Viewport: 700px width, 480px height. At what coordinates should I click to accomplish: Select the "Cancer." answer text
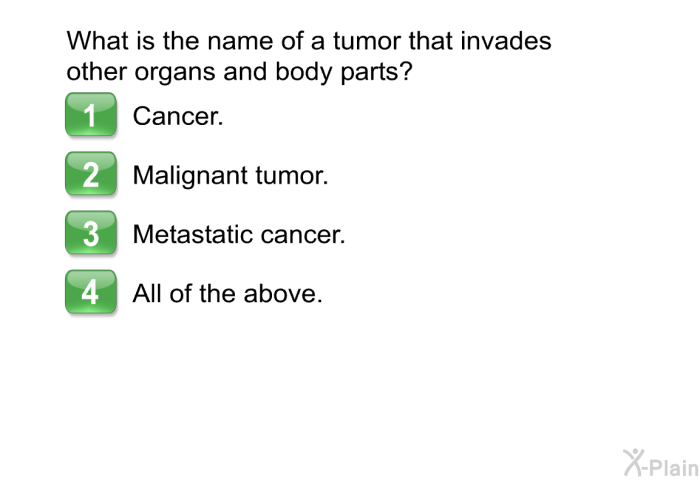[x=178, y=116]
